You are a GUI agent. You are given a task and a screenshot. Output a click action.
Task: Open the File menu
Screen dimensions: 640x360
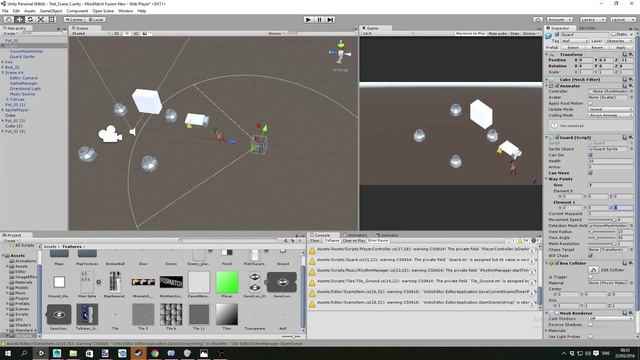pyautogui.click(x=5, y=11)
